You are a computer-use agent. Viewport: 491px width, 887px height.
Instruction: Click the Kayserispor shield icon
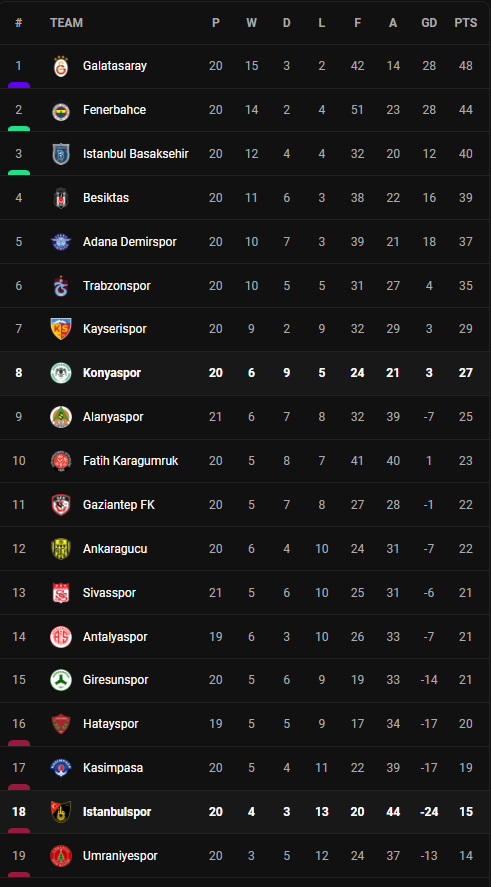pos(61,329)
